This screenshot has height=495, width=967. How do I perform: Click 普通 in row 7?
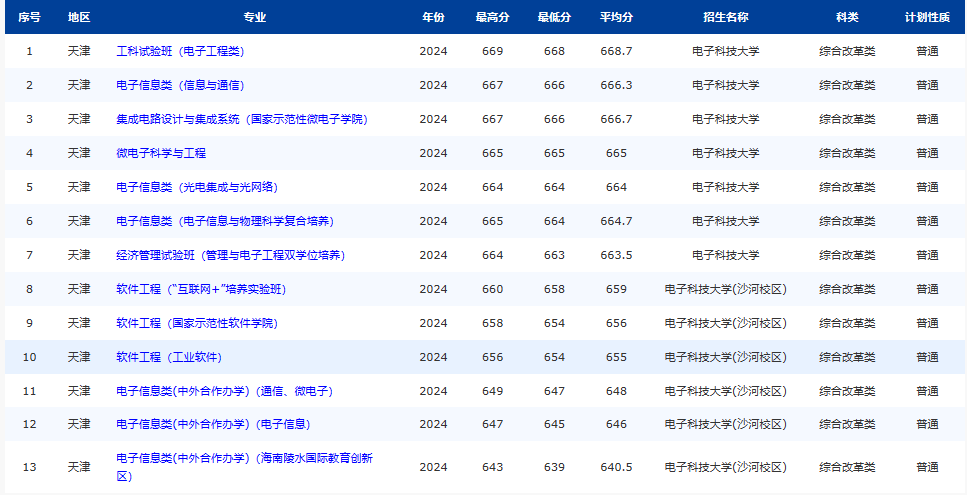(x=927, y=255)
